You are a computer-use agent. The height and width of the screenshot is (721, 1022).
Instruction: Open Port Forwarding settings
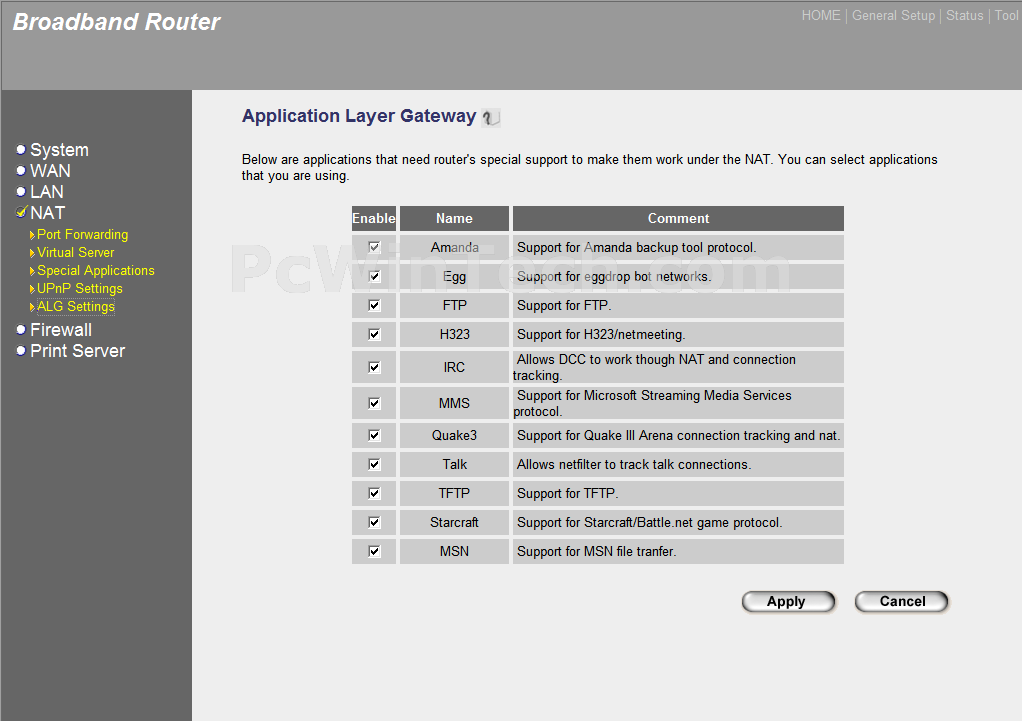(x=82, y=234)
